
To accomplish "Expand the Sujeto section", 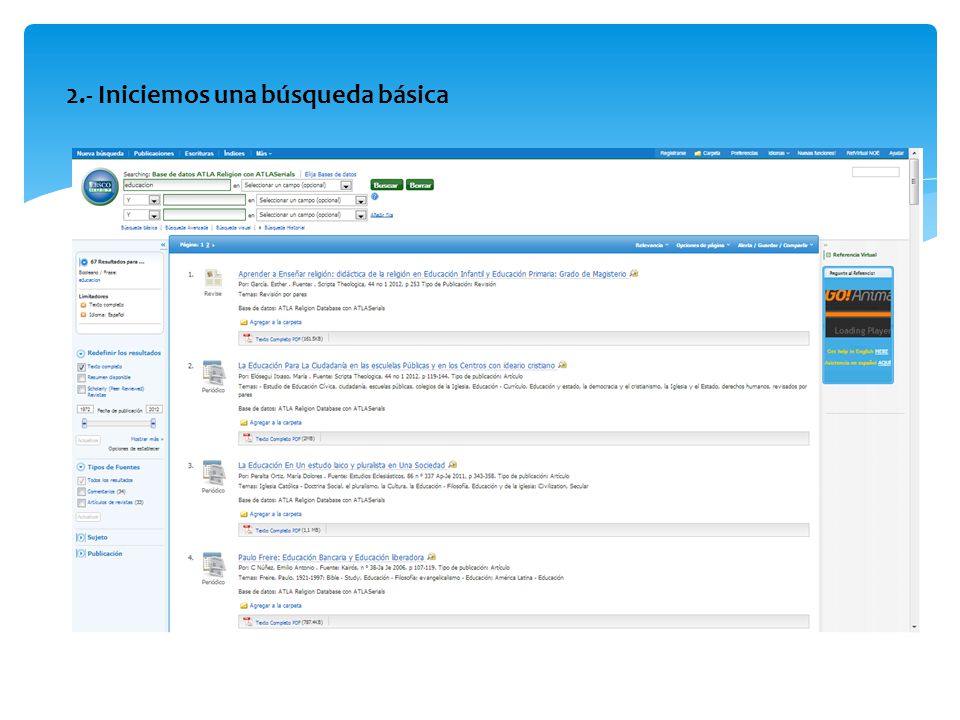I will click(81, 538).
